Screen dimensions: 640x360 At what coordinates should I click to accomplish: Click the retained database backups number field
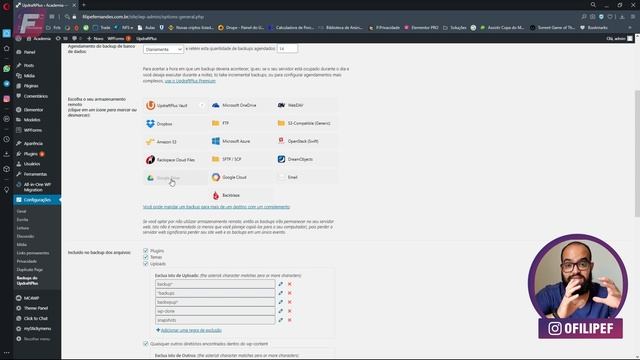287,49
